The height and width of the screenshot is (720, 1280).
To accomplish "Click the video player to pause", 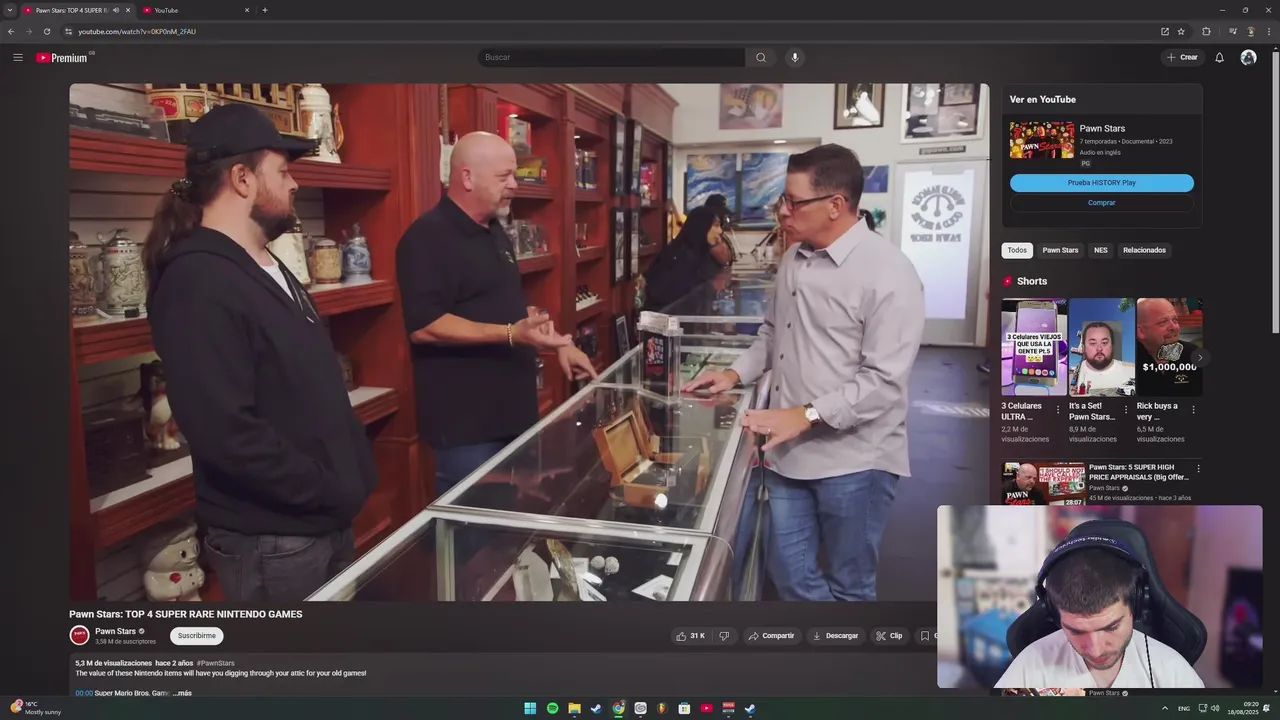I will (x=529, y=342).
